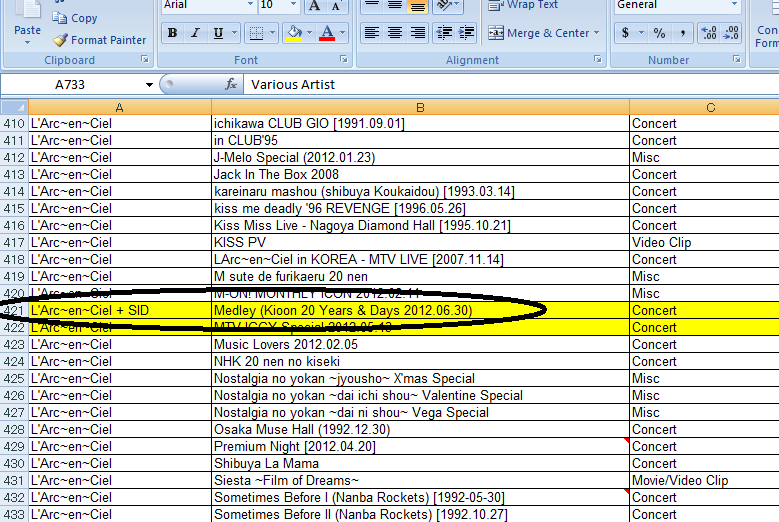Screen dimensions: 779x522
Task: Open the Fill Color dropdown arrow
Action: point(310,33)
